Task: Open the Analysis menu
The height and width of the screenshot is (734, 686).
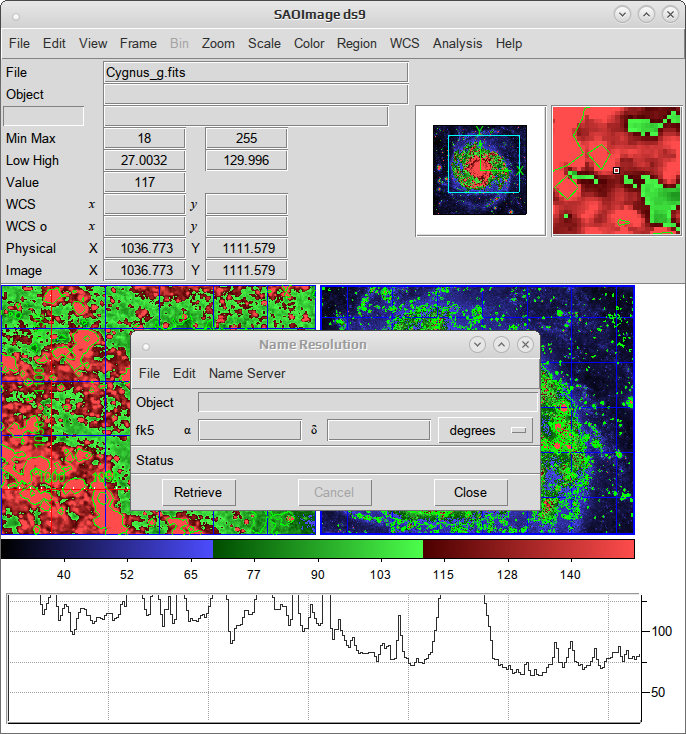Action: (x=457, y=44)
